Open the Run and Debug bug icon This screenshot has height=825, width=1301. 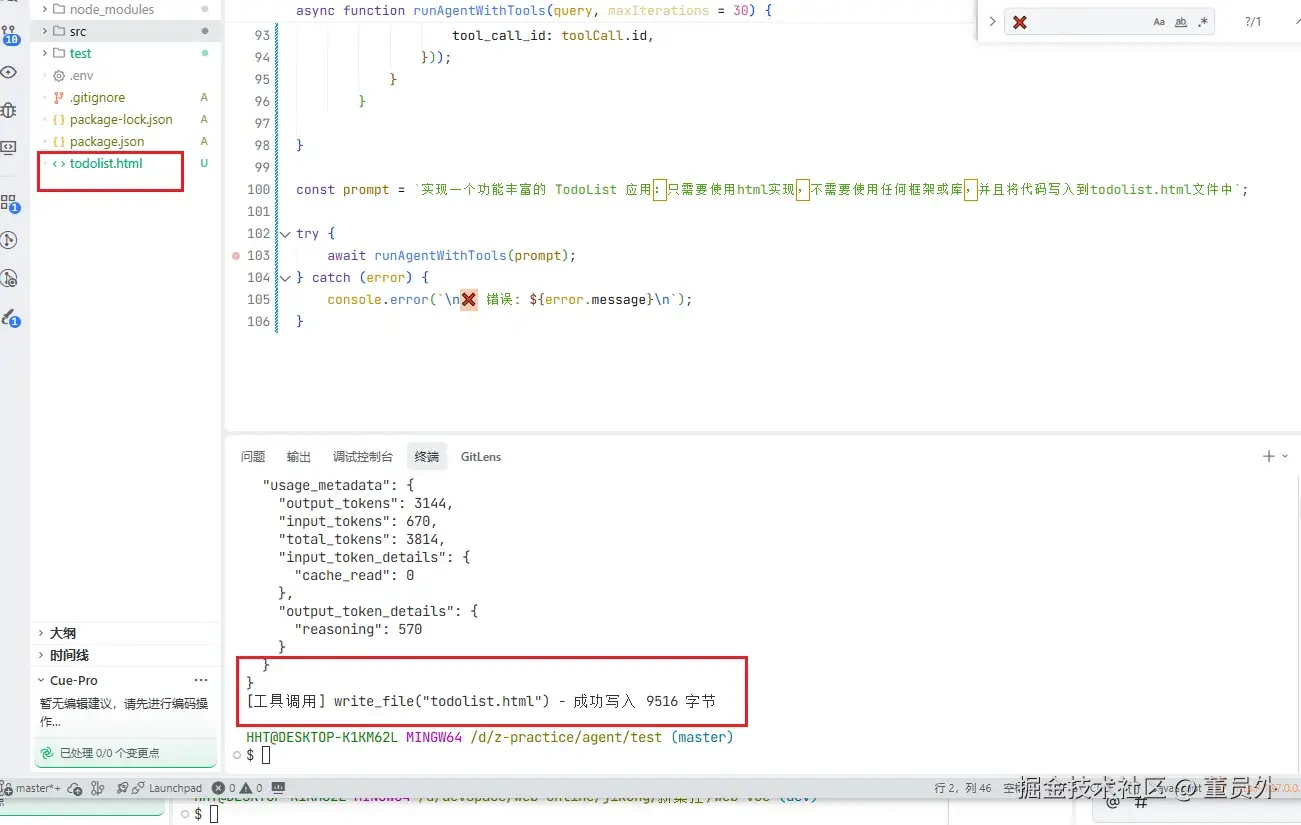coord(10,110)
